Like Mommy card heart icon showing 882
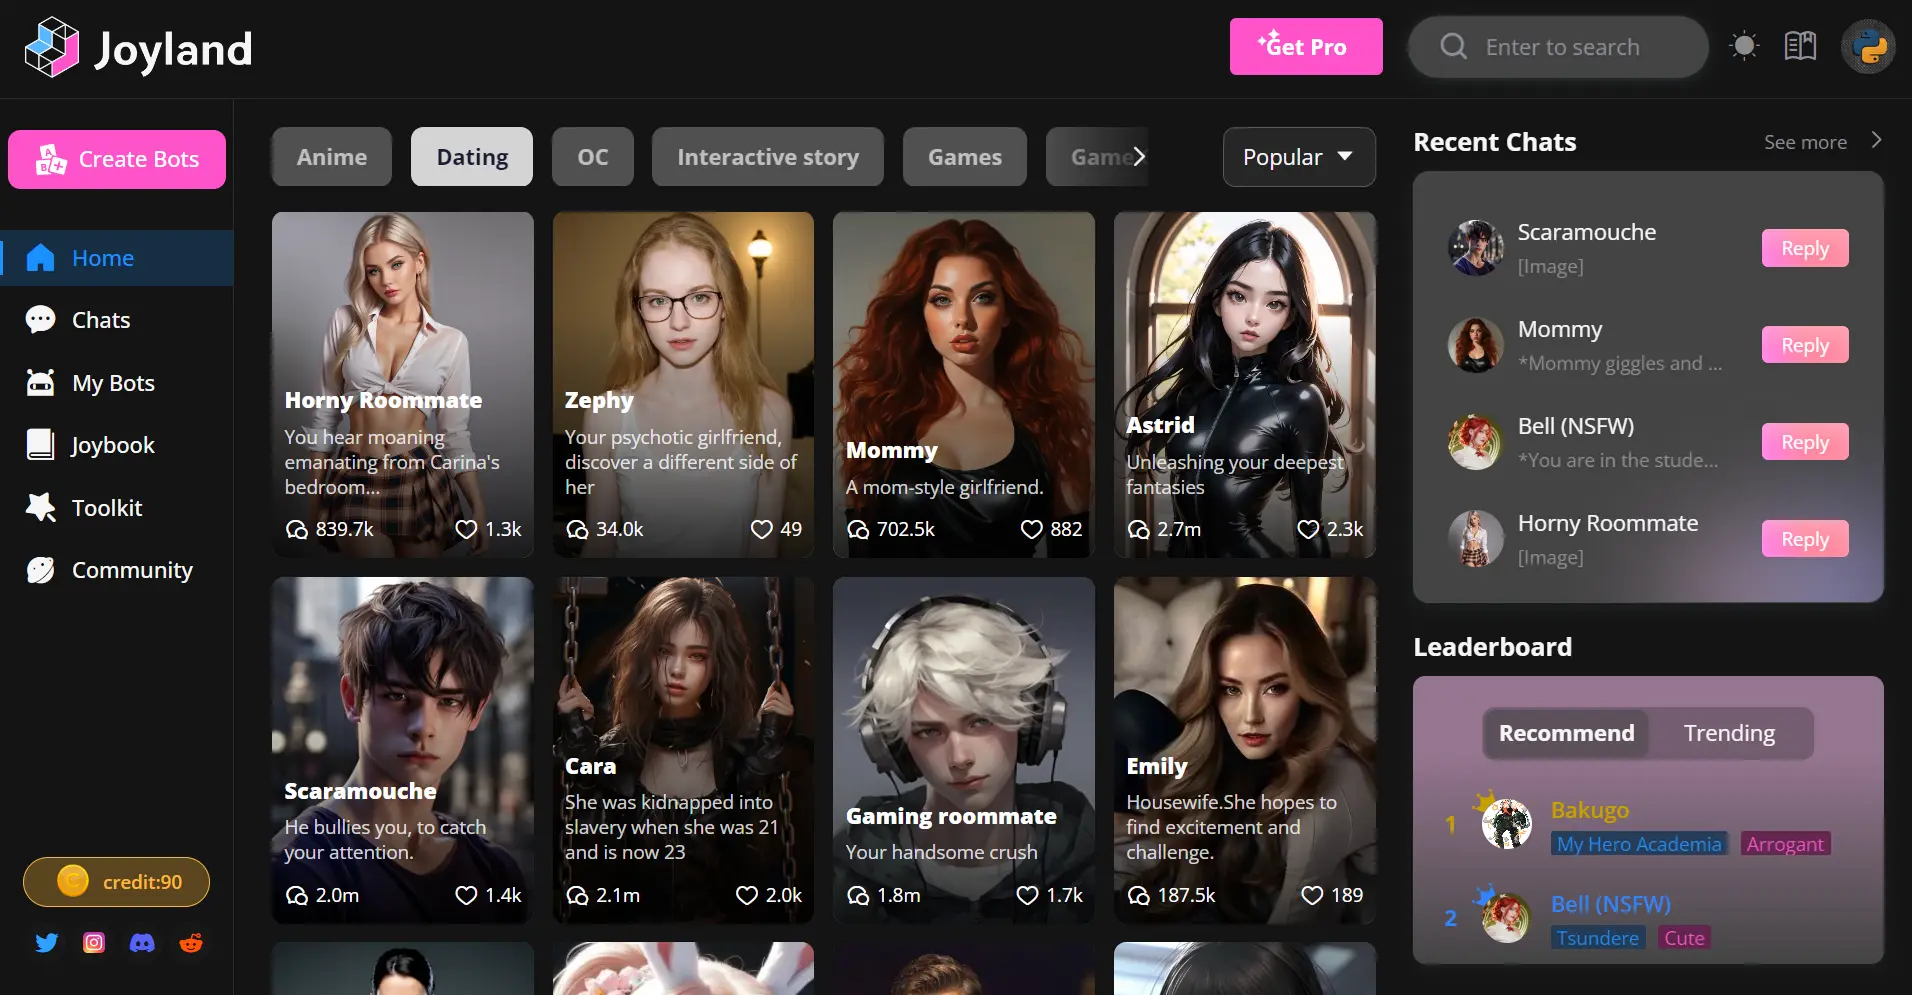 [1031, 529]
